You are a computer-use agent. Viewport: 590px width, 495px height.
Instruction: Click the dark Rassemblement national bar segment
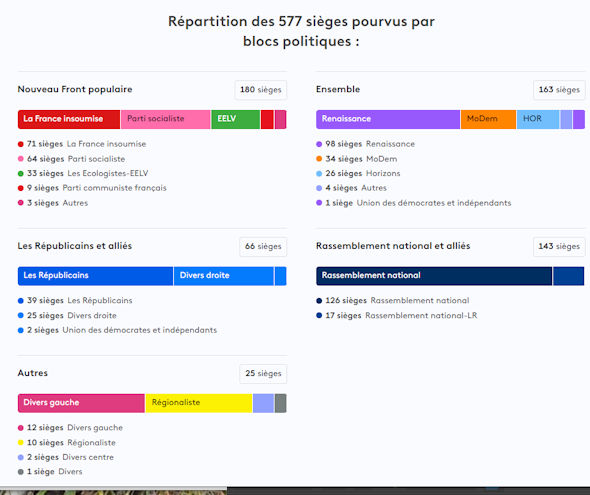pyautogui.click(x=434, y=276)
